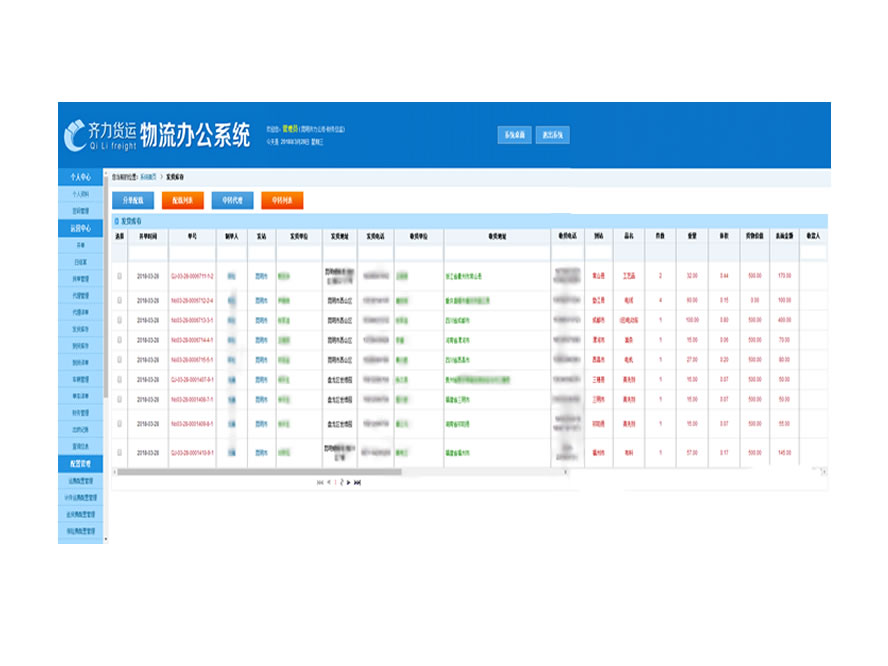Check the row of order QJ-03-28-0001410-9-1

pos(120,452)
